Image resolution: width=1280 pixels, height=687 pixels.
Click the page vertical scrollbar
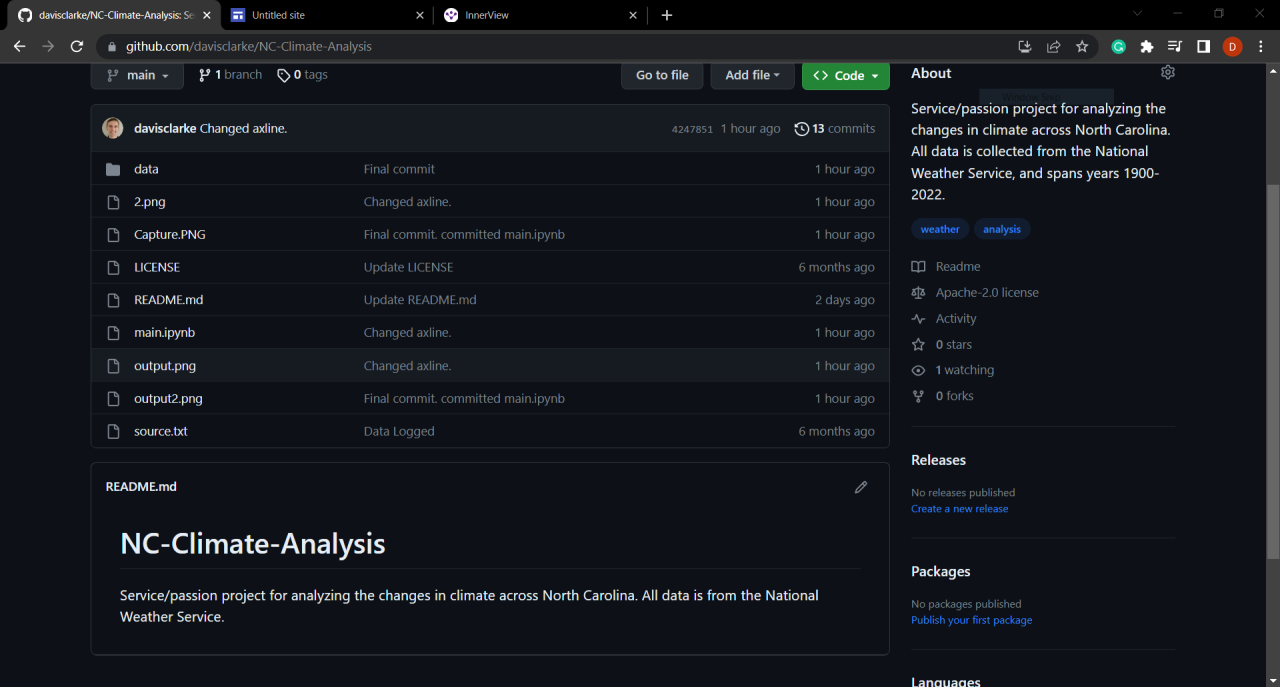click(1272, 370)
